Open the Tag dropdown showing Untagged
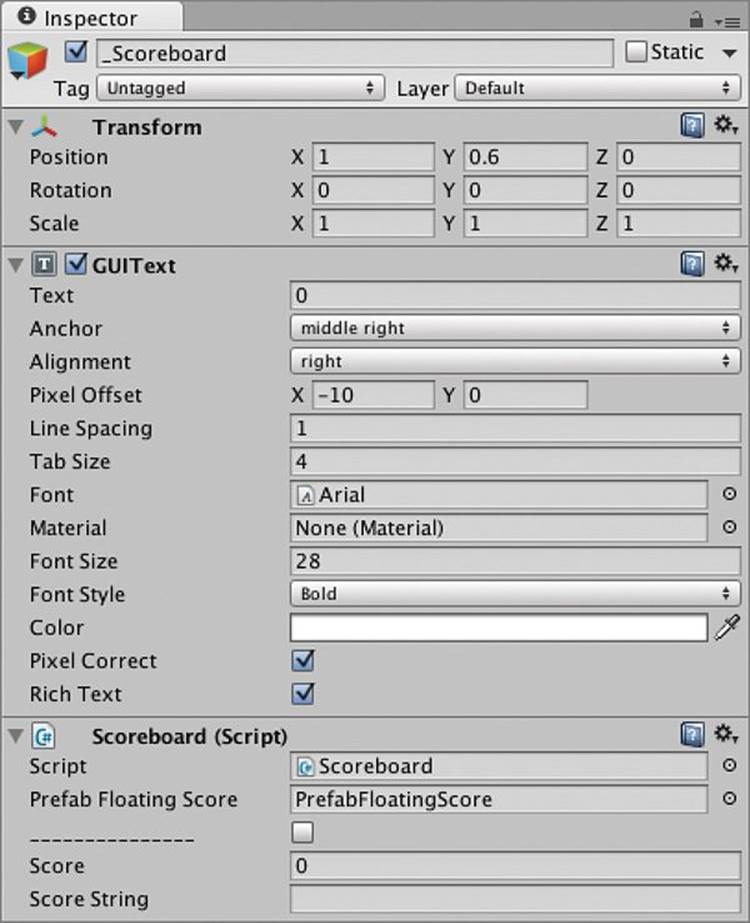 click(241, 88)
